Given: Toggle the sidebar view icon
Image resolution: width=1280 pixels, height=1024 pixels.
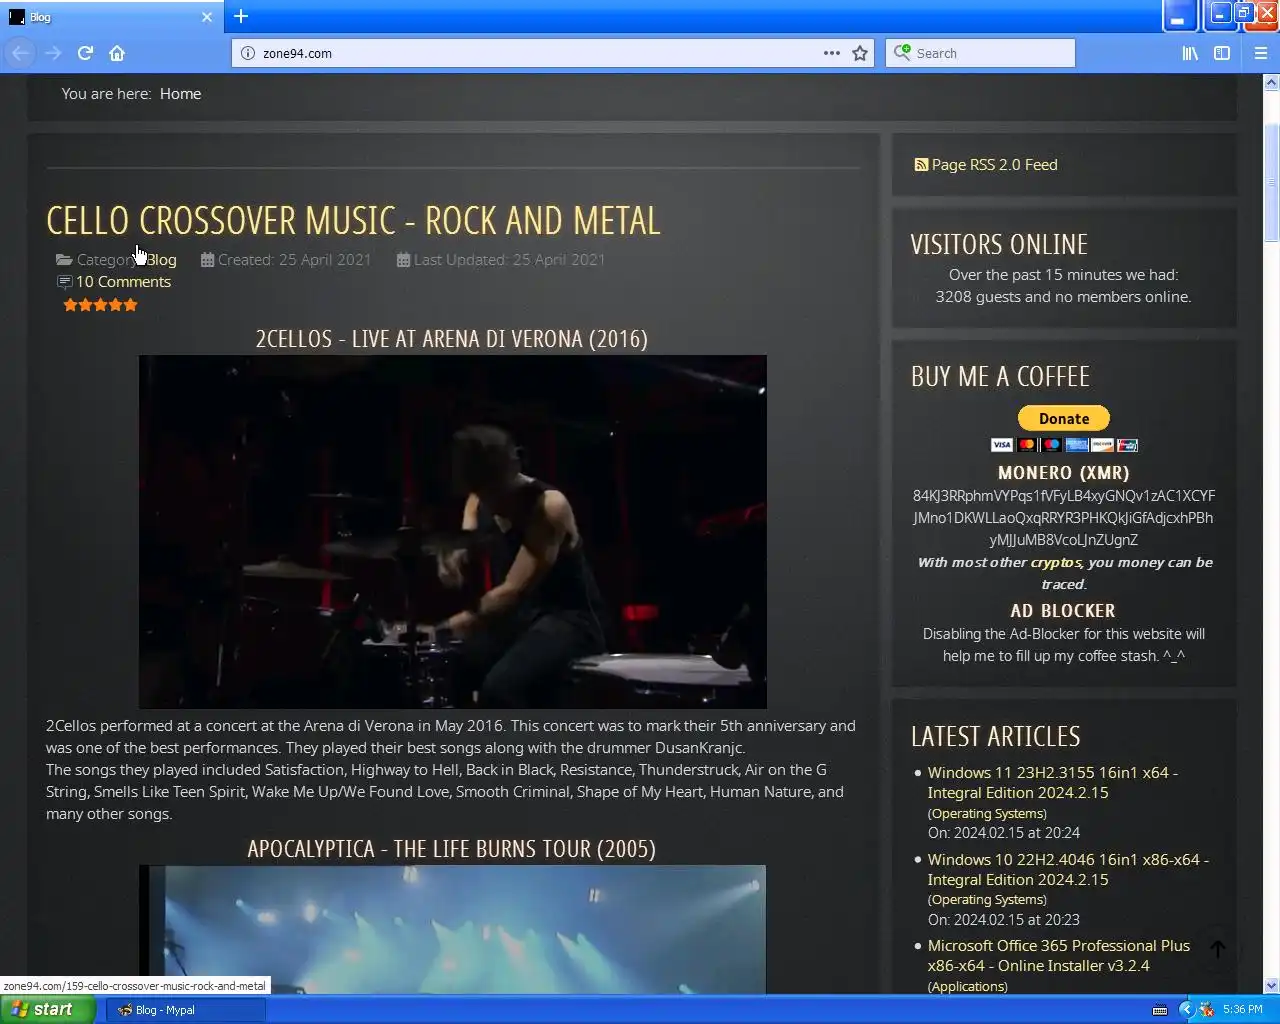Looking at the screenshot, I should tap(1222, 53).
